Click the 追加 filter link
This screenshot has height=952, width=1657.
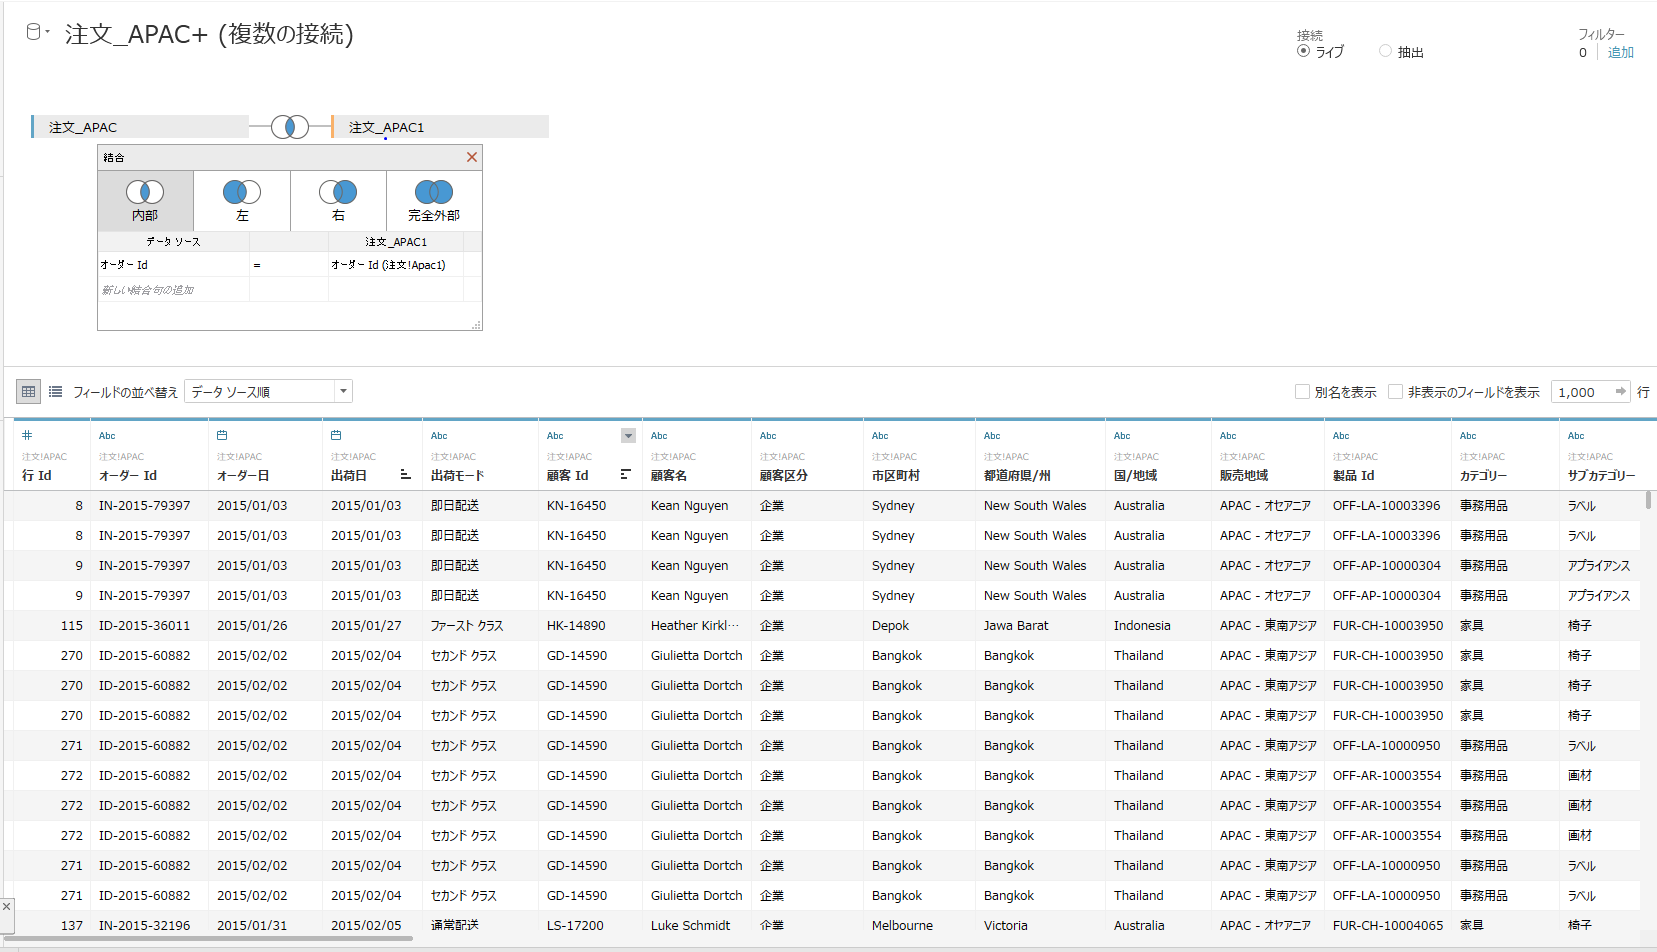point(1620,53)
